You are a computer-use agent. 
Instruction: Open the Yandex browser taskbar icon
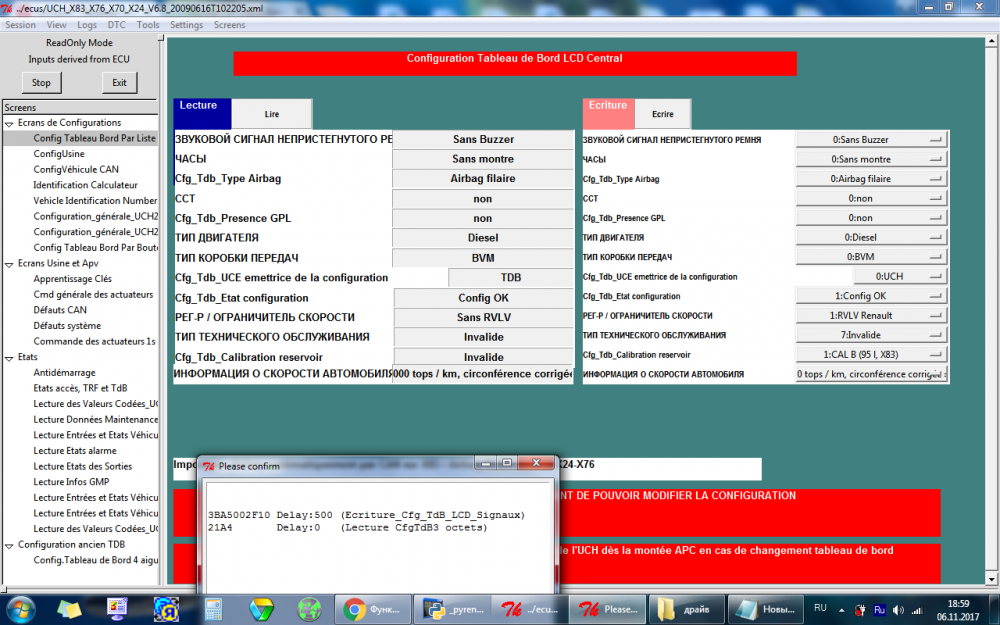(166, 609)
